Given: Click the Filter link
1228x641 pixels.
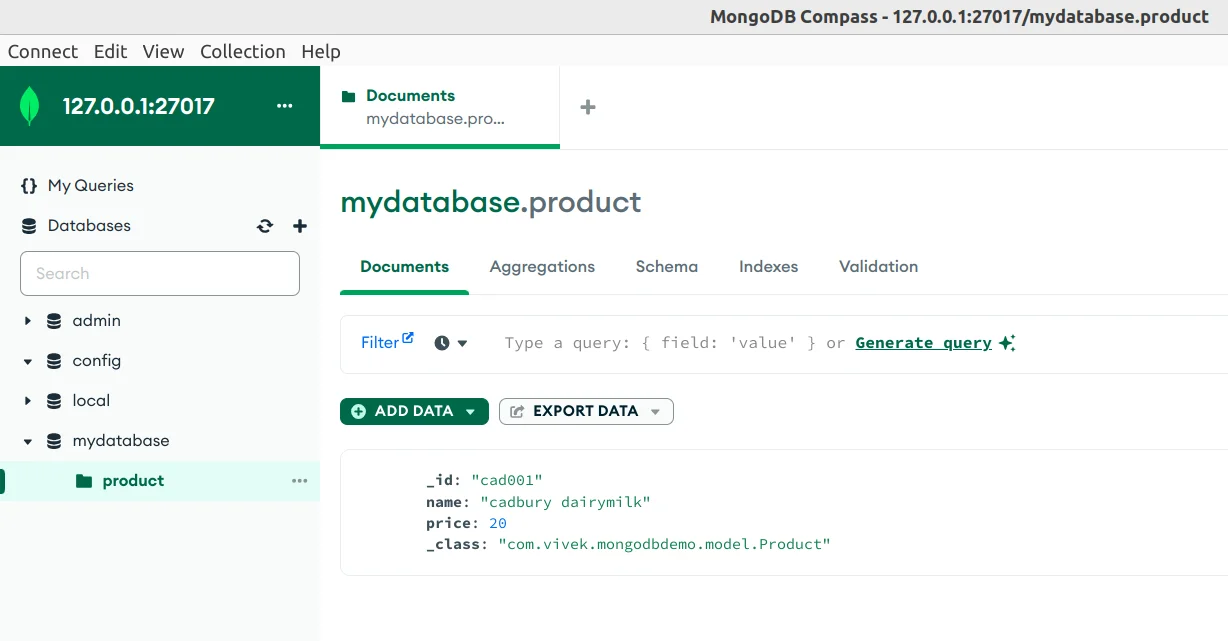Looking at the screenshot, I should (x=380, y=343).
